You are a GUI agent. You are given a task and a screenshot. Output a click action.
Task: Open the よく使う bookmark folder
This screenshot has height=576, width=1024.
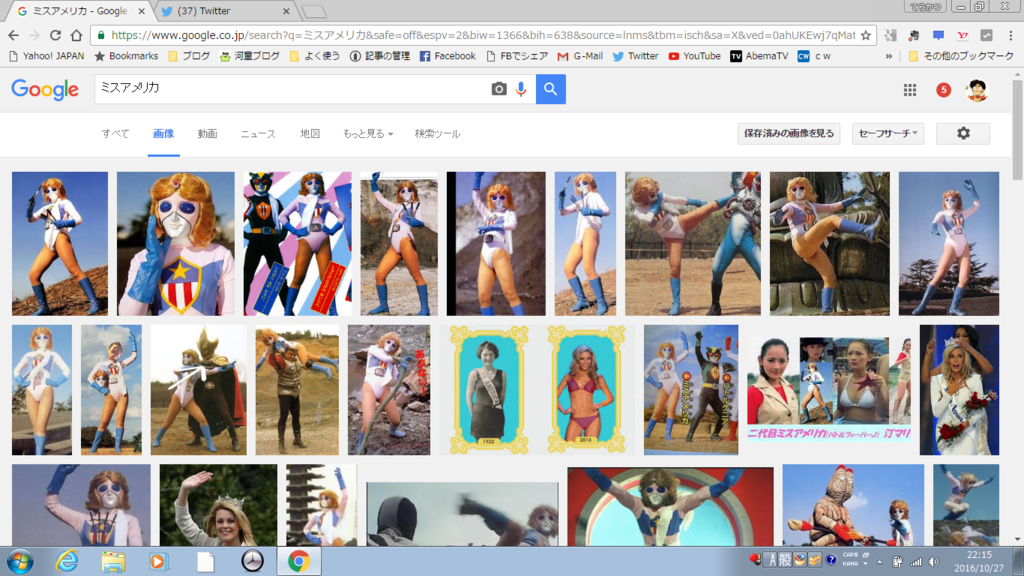314,56
